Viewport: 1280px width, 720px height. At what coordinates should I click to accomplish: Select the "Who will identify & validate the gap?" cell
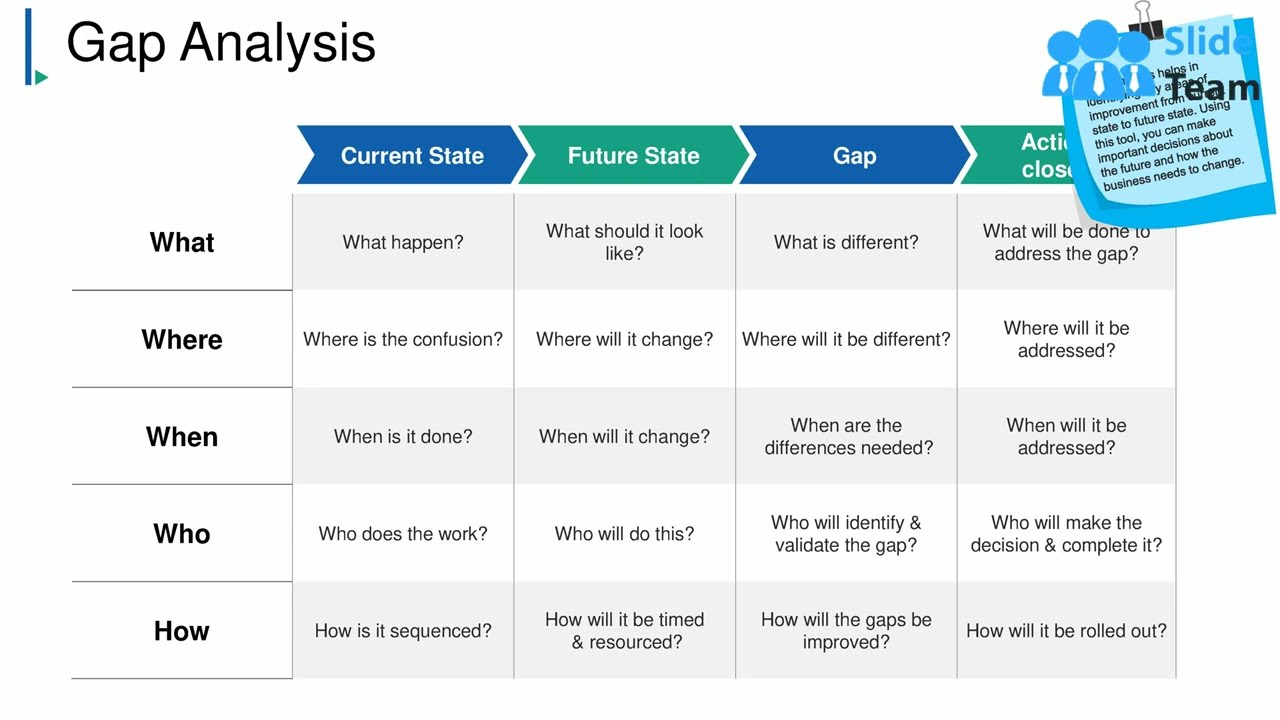click(x=846, y=534)
